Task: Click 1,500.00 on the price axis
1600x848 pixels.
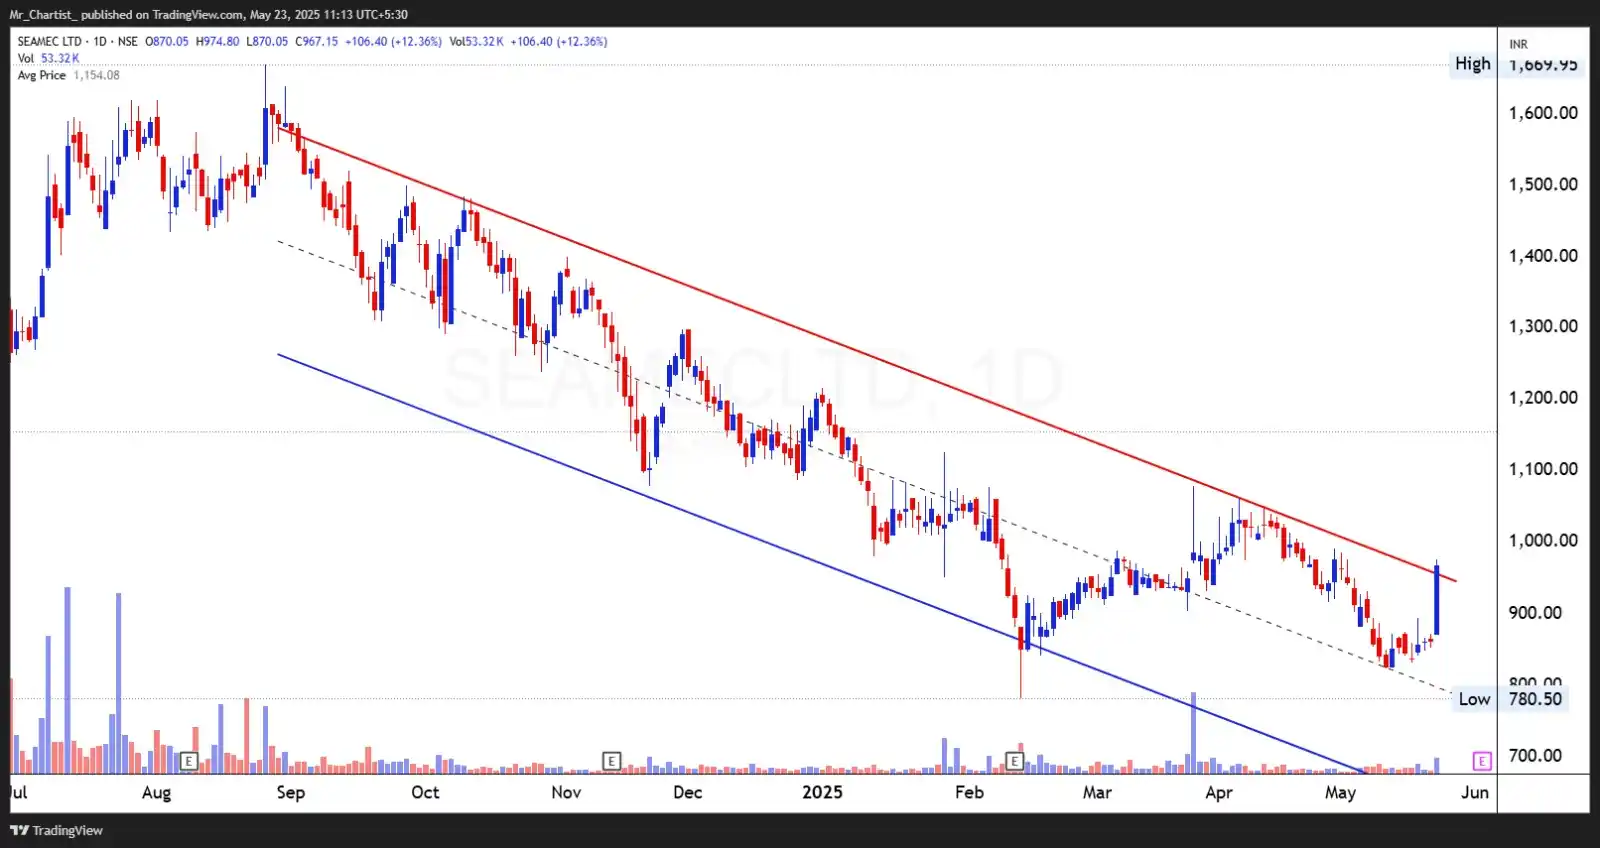Action: [x=1543, y=184]
